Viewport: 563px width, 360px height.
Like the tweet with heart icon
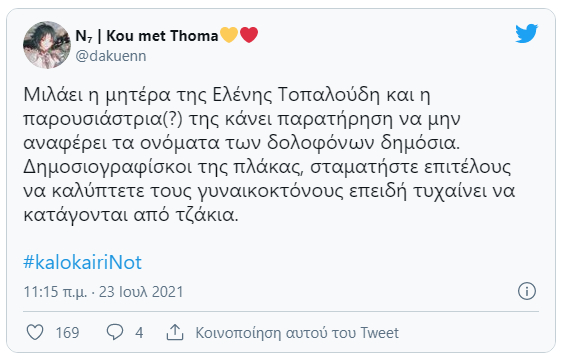pos(35,332)
